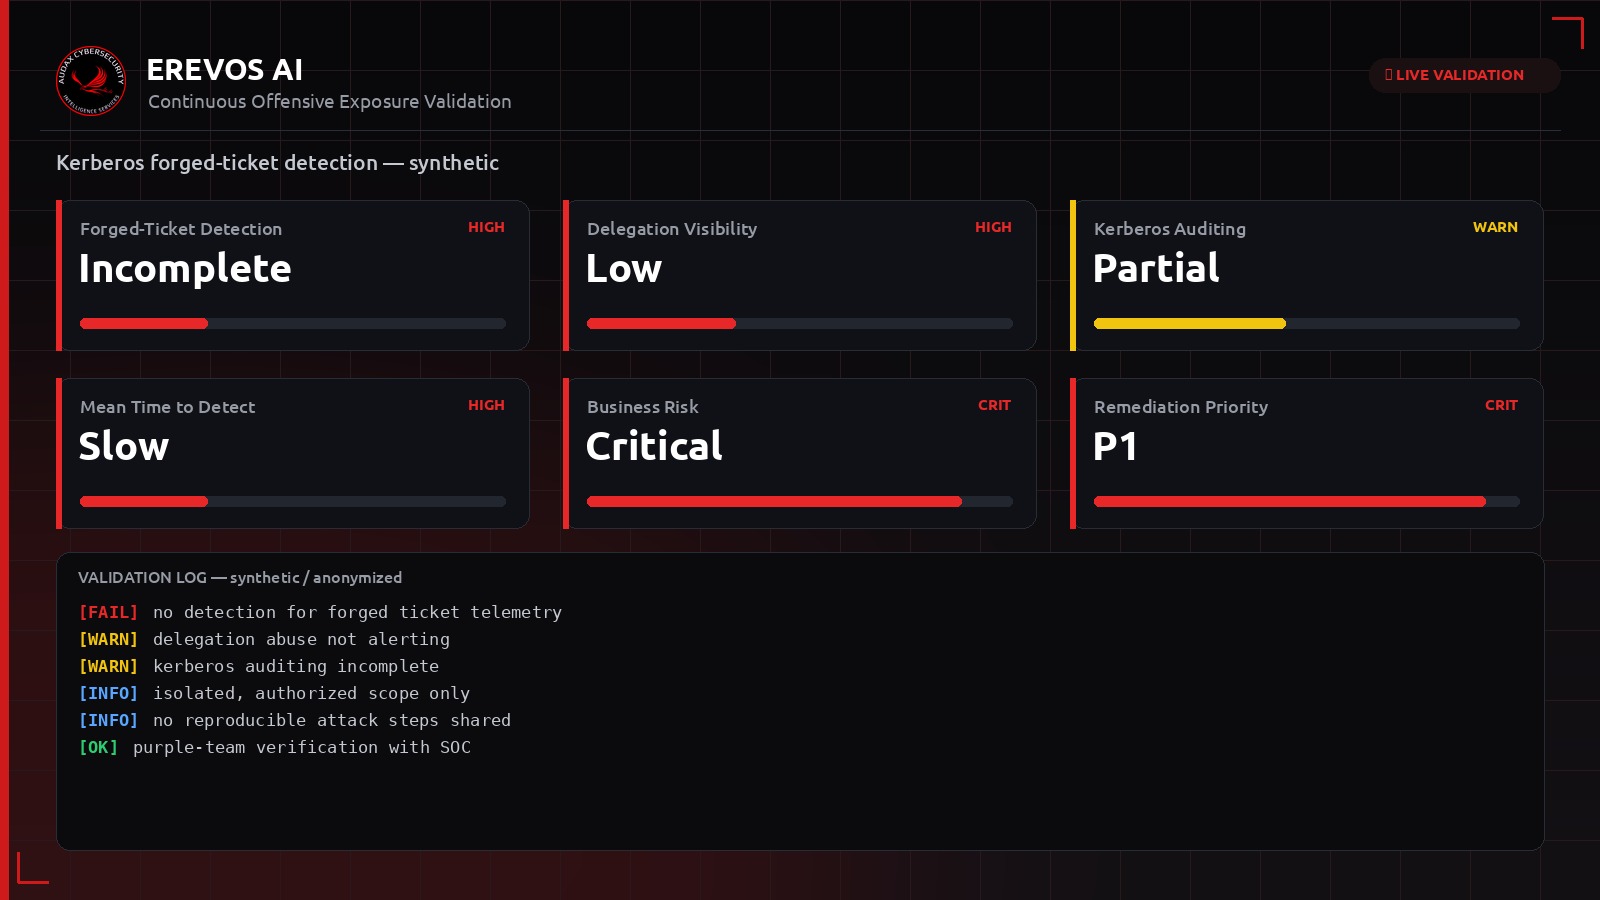1600x900 pixels.
Task: Click the [FAIL] tag in the log
Action: pyautogui.click(x=108, y=612)
